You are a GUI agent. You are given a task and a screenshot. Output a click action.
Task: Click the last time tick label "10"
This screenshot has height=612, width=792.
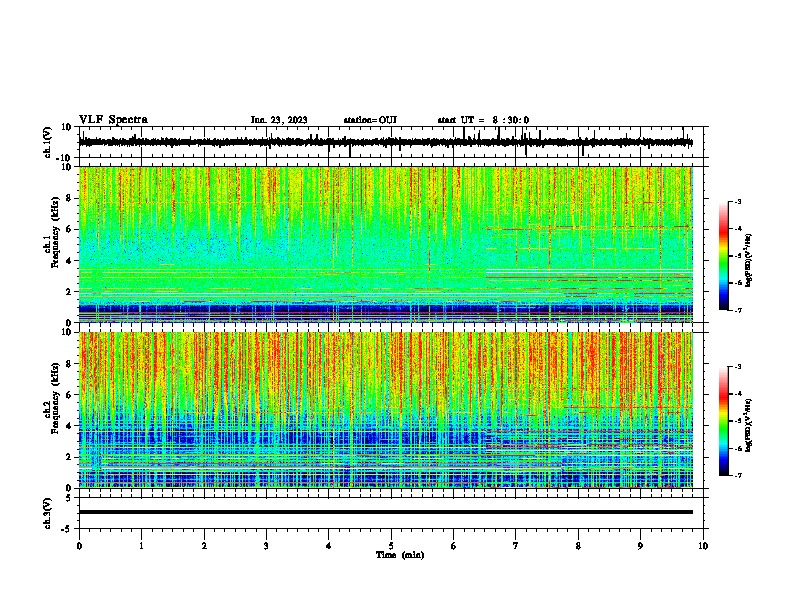(x=703, y=546)
